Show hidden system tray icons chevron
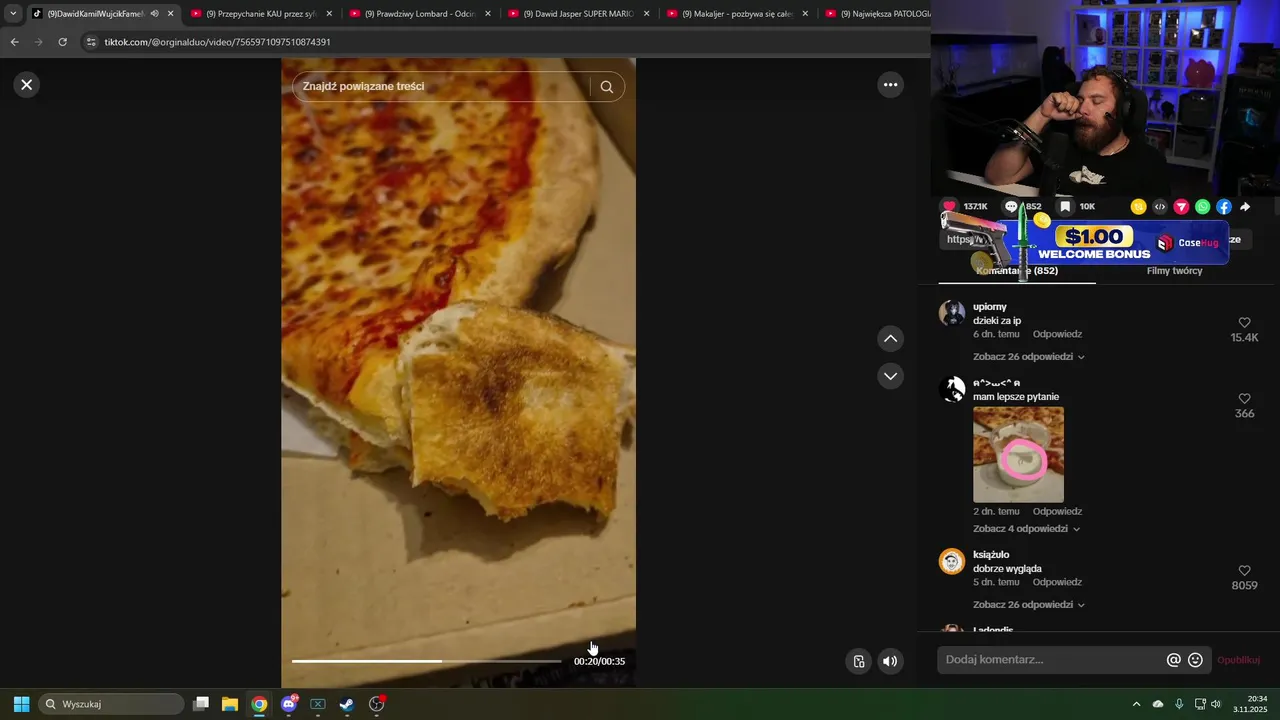The width and height of the screenshot is (1280, 720). (1136, 704)
